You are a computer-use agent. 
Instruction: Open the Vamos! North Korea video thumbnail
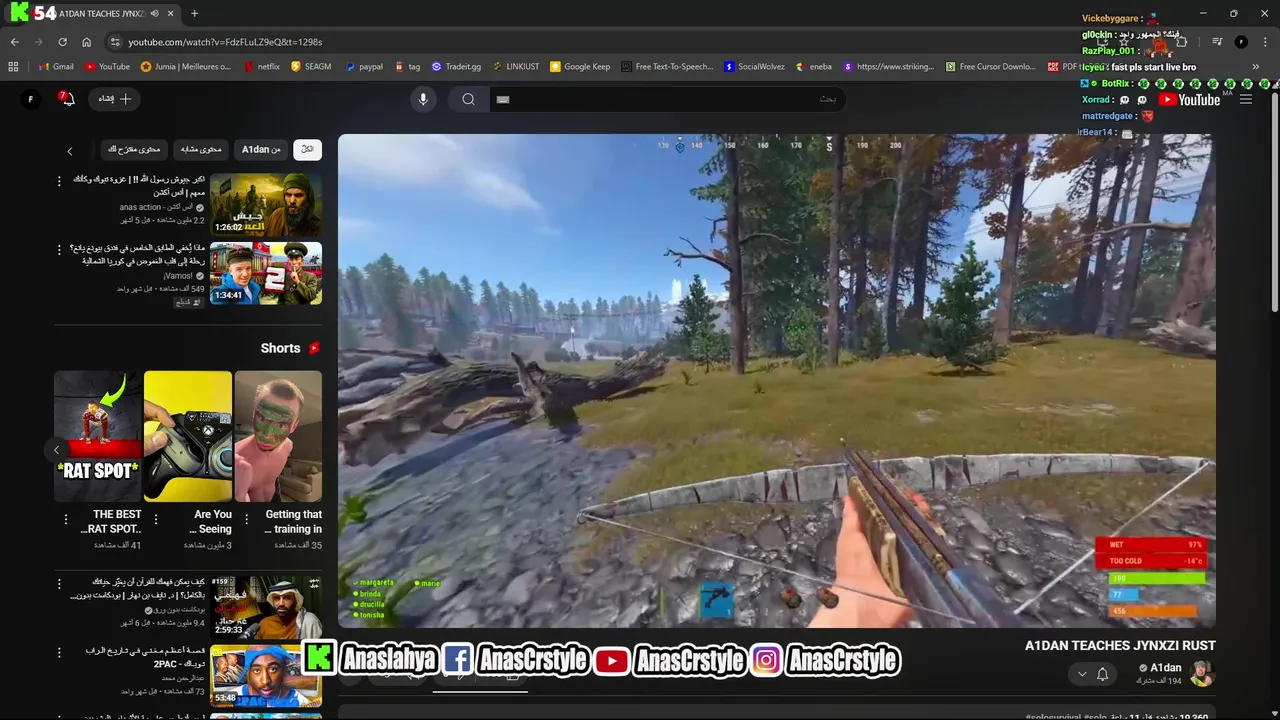266,273
